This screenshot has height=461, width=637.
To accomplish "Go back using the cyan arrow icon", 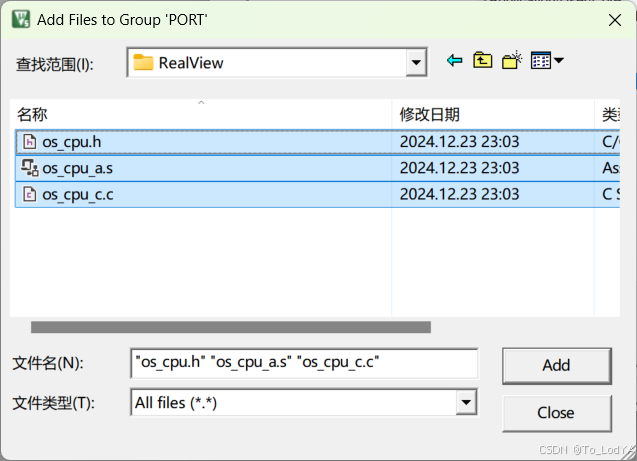I will [455, 61].
